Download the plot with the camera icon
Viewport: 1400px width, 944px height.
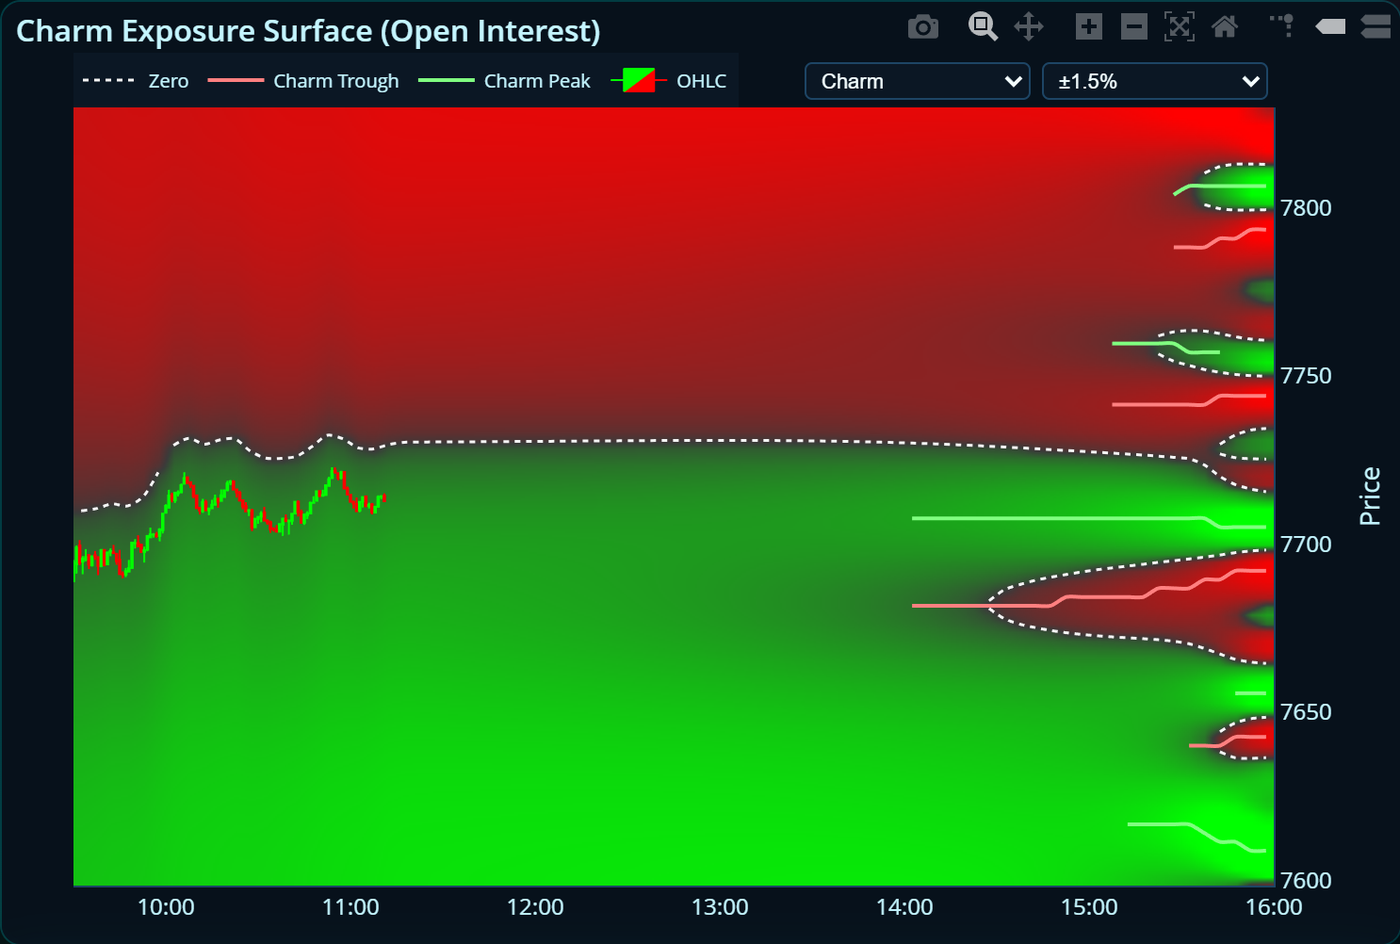click(x=923, y=27)
